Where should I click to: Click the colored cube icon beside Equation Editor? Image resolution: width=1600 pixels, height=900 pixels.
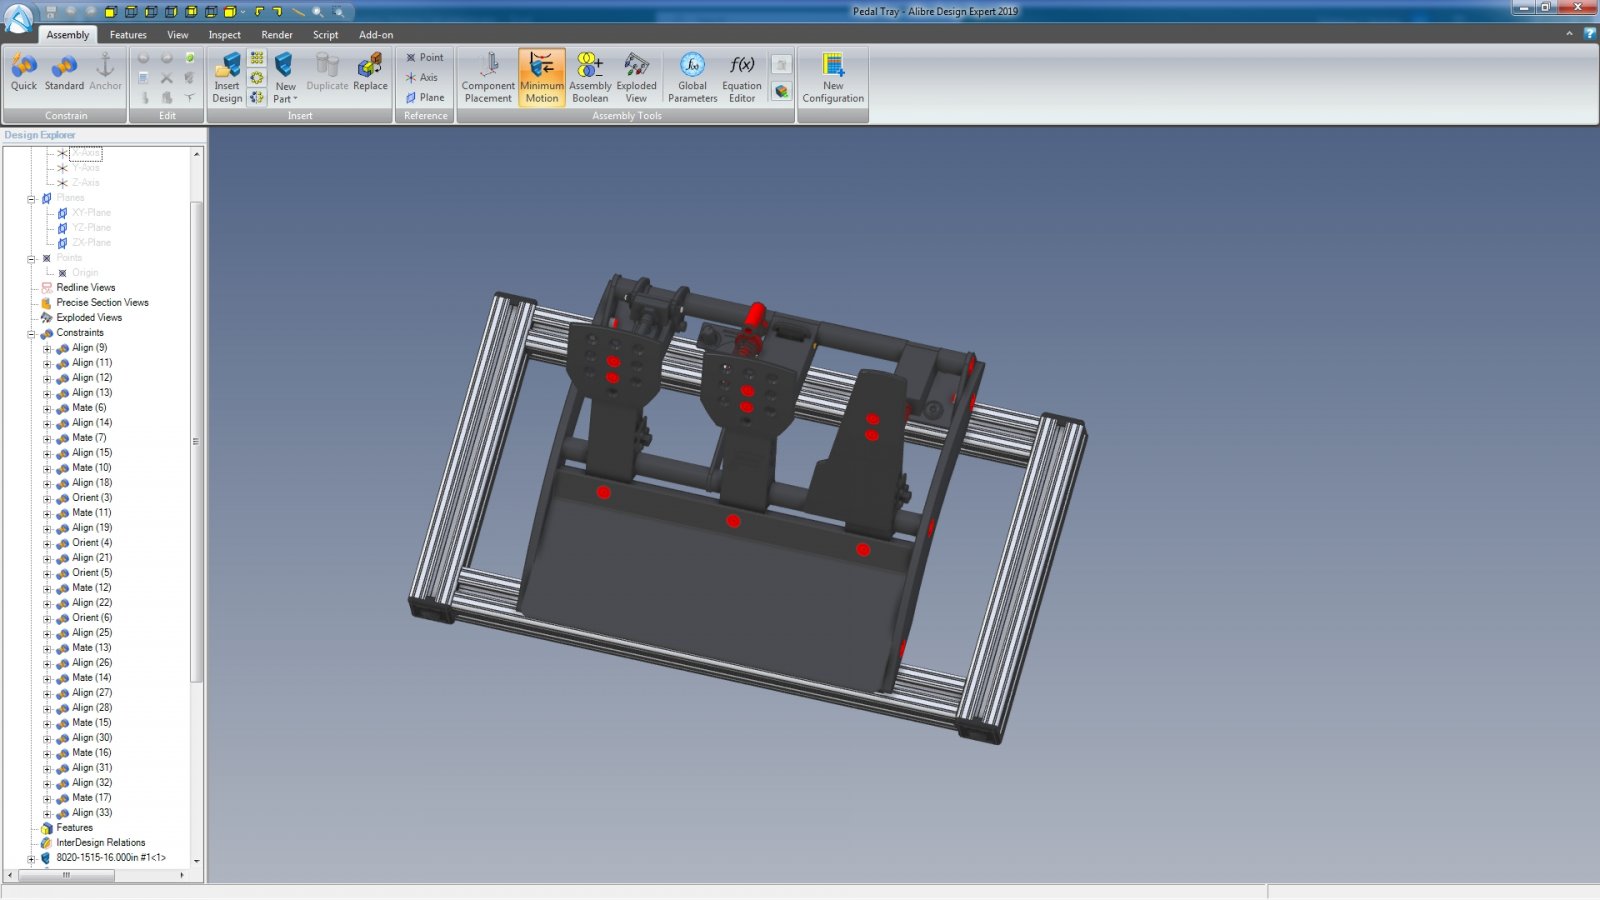pos(782,91)
